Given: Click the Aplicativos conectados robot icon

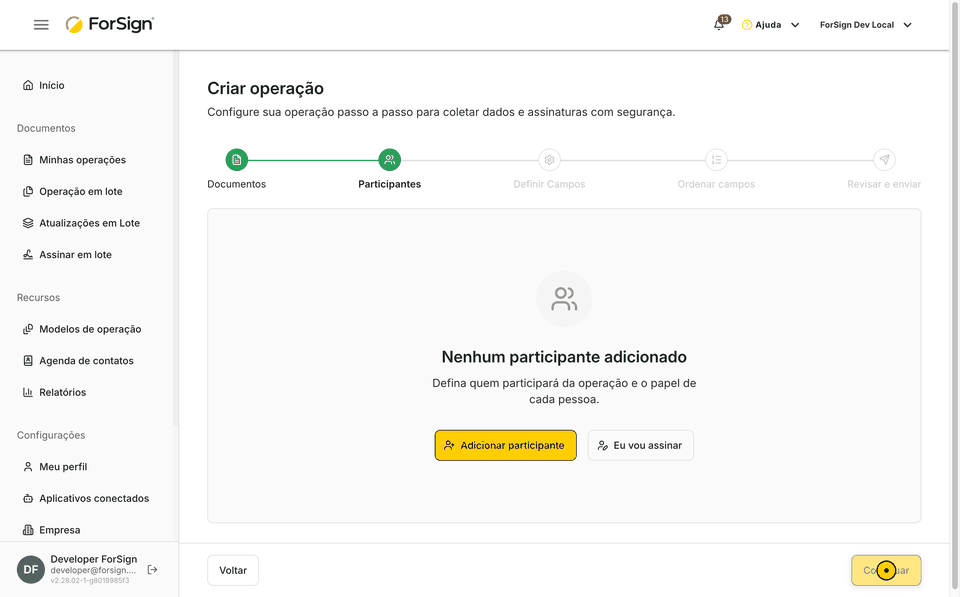Looking at the screenshot, I should pos(28,498).
